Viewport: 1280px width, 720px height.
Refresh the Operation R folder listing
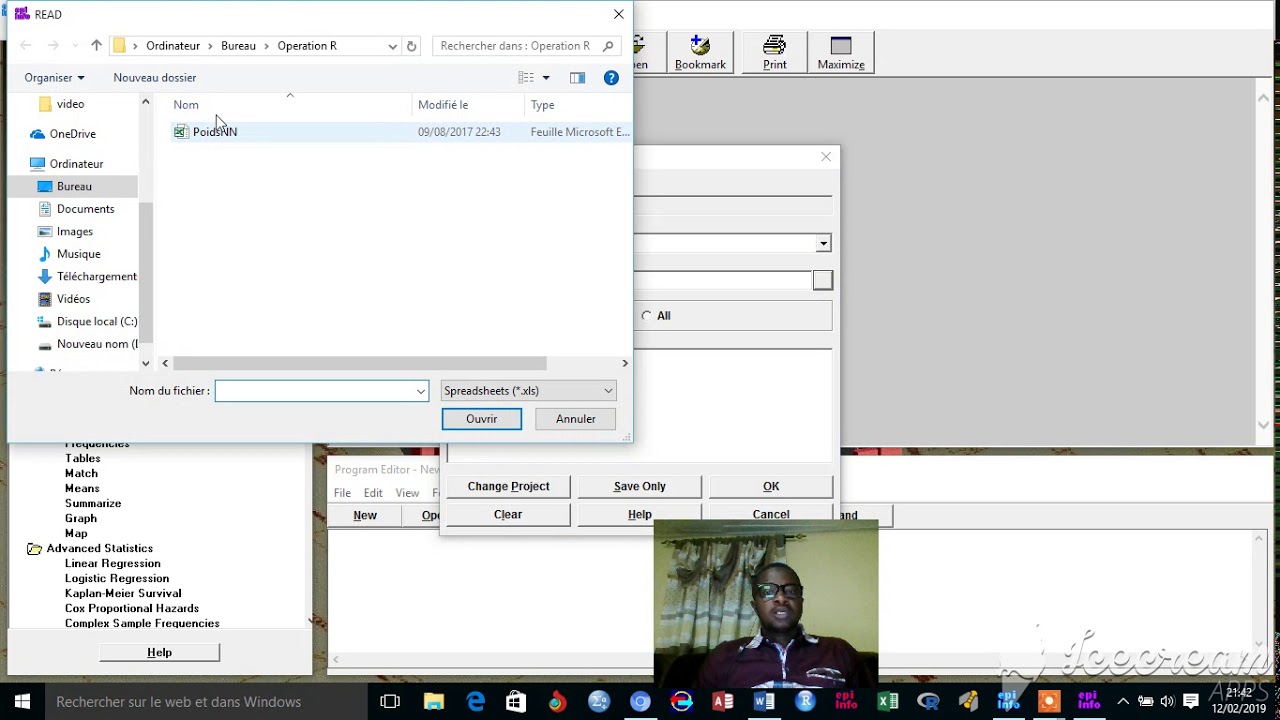click(x=411, y=46)
